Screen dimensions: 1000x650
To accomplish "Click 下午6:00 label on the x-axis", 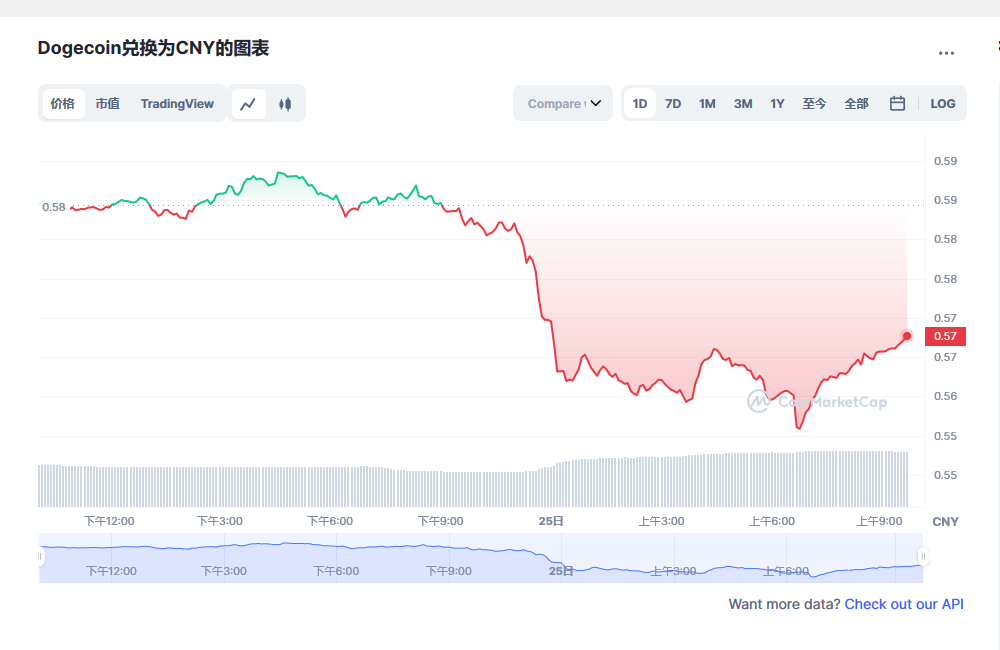I will [x=330, y=521].
